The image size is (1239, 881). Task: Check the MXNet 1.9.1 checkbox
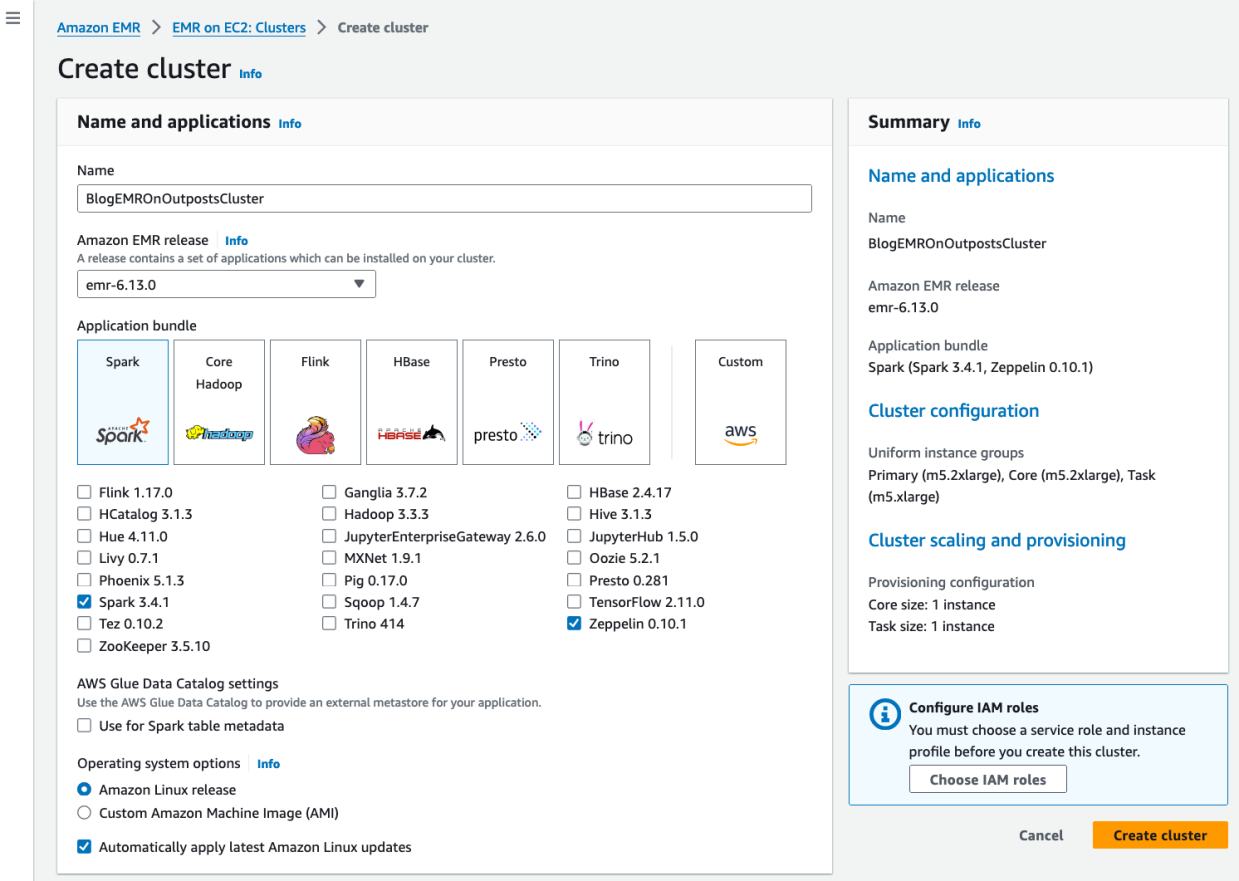[329, 558]
